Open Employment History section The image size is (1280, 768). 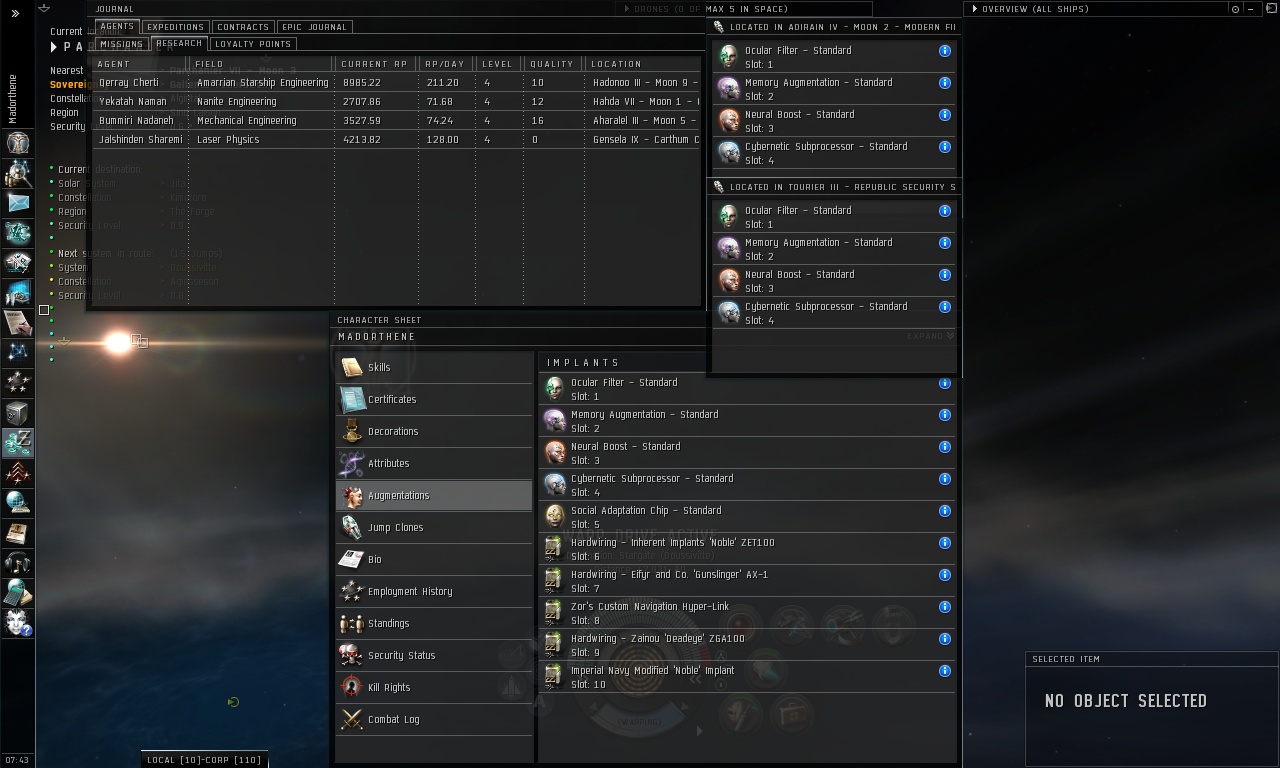[x=434, y=591]
